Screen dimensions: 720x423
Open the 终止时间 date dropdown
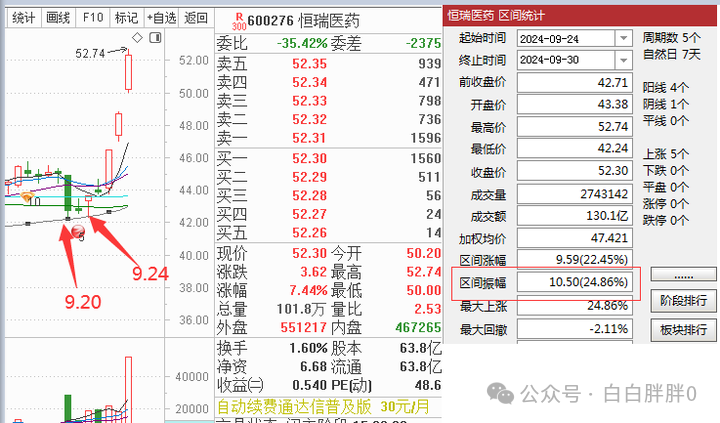pos(623,60)
